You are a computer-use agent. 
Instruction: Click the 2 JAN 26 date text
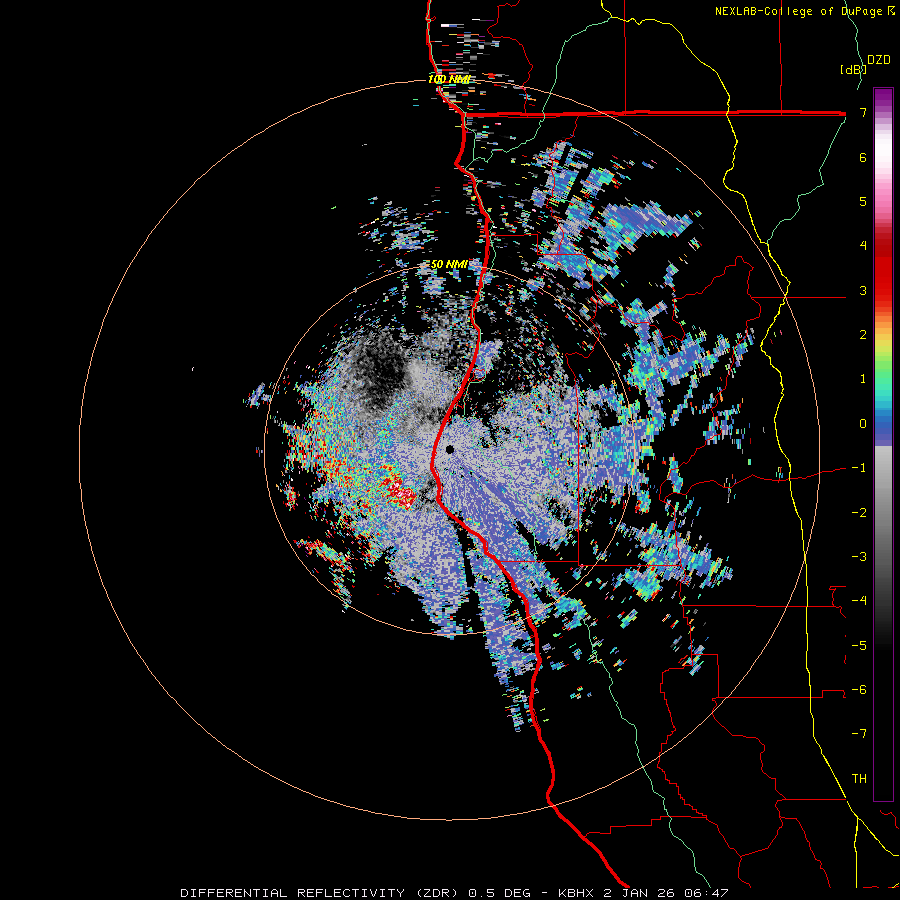(637, 893)
